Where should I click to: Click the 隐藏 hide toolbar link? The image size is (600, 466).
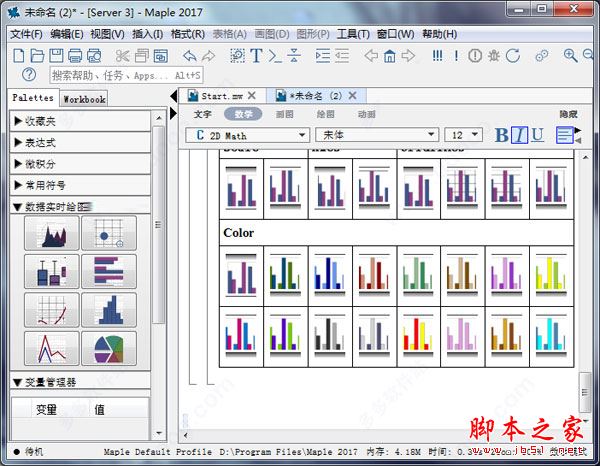pyautogui.click(x=568, y=114)
